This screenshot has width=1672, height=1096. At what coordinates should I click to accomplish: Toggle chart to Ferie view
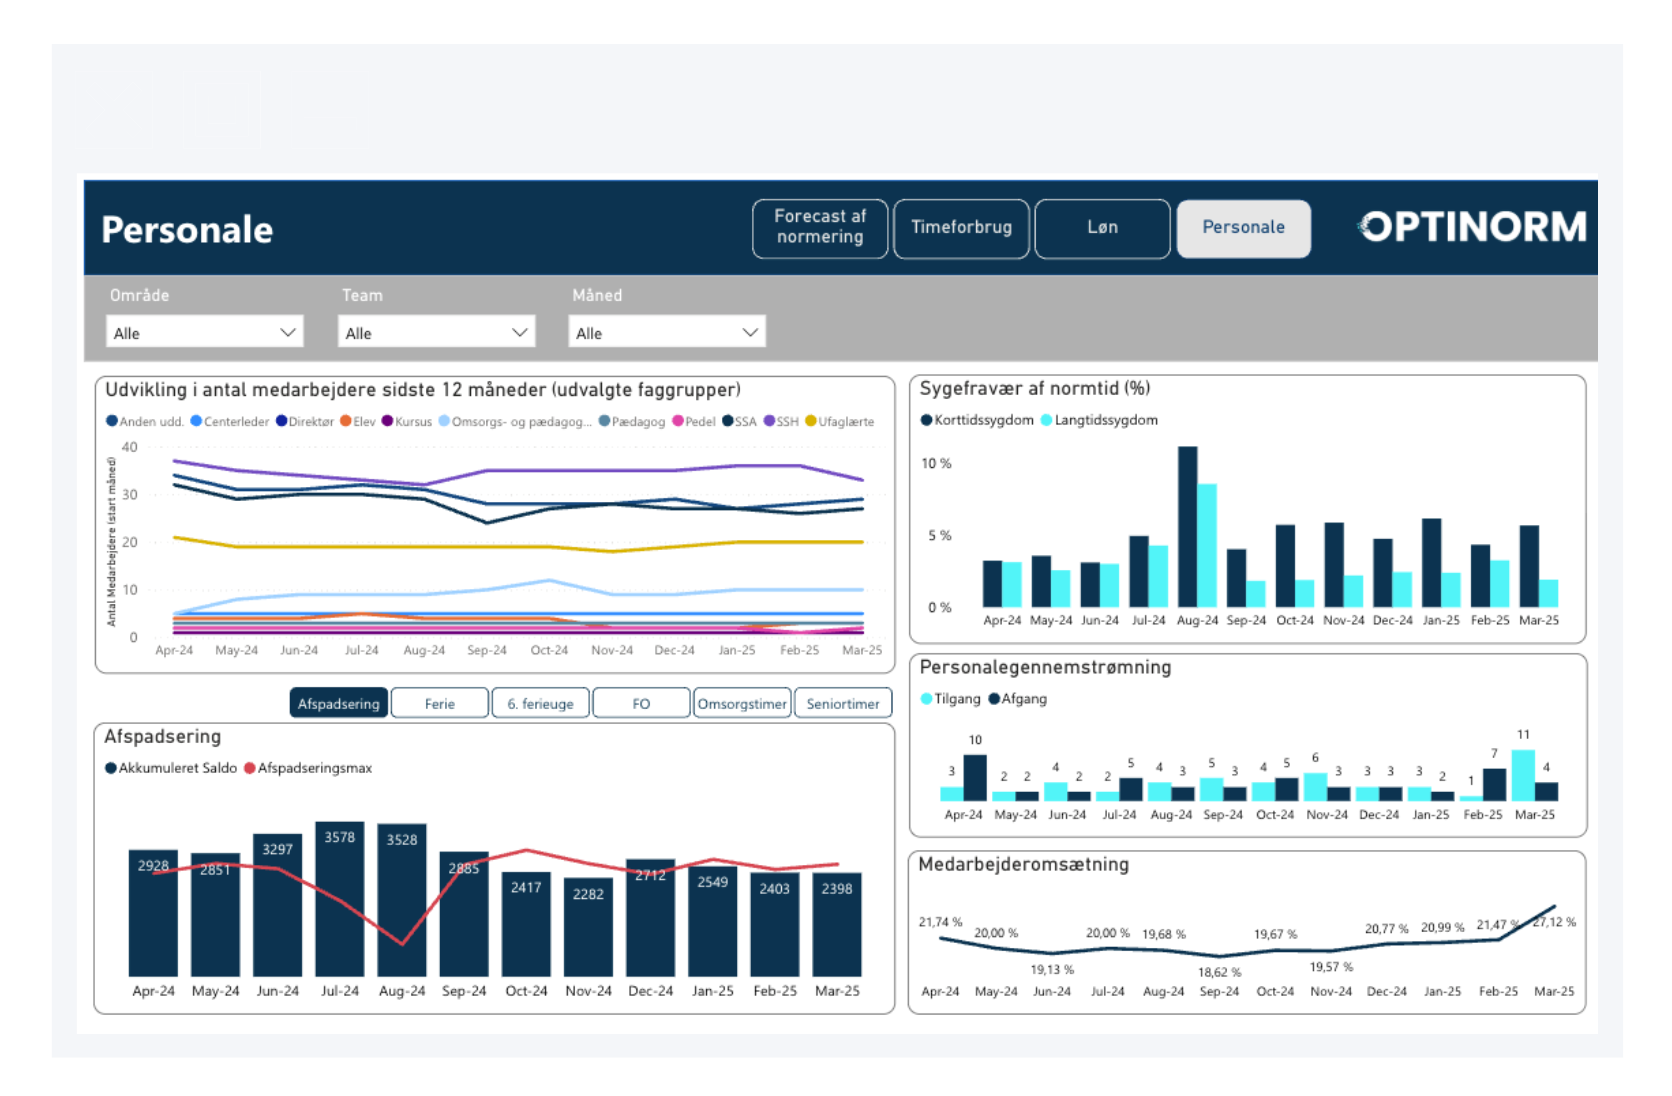[440, 704]
